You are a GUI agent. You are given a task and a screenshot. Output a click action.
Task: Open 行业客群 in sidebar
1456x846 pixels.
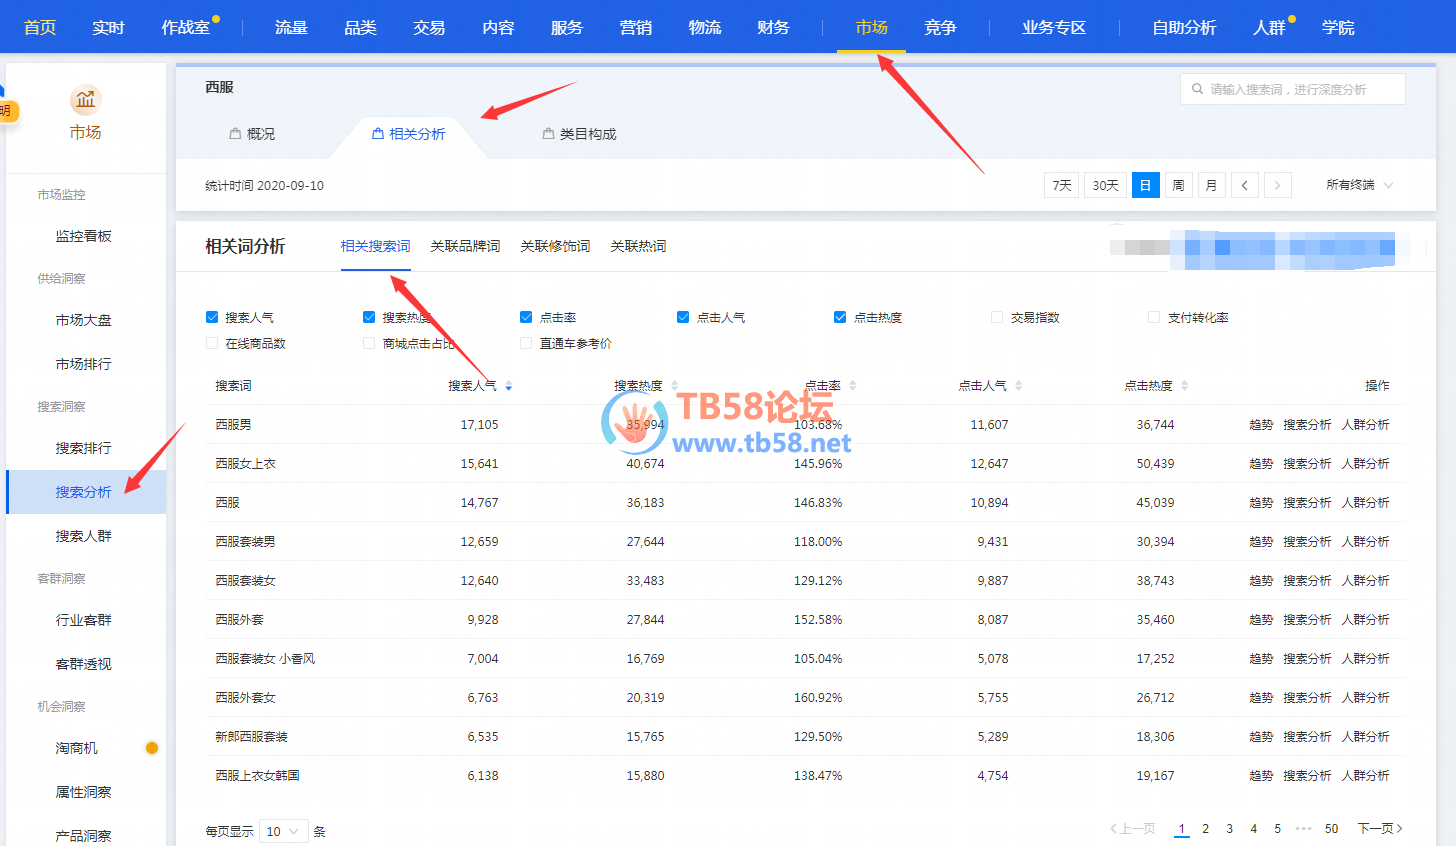coord(84,620)
